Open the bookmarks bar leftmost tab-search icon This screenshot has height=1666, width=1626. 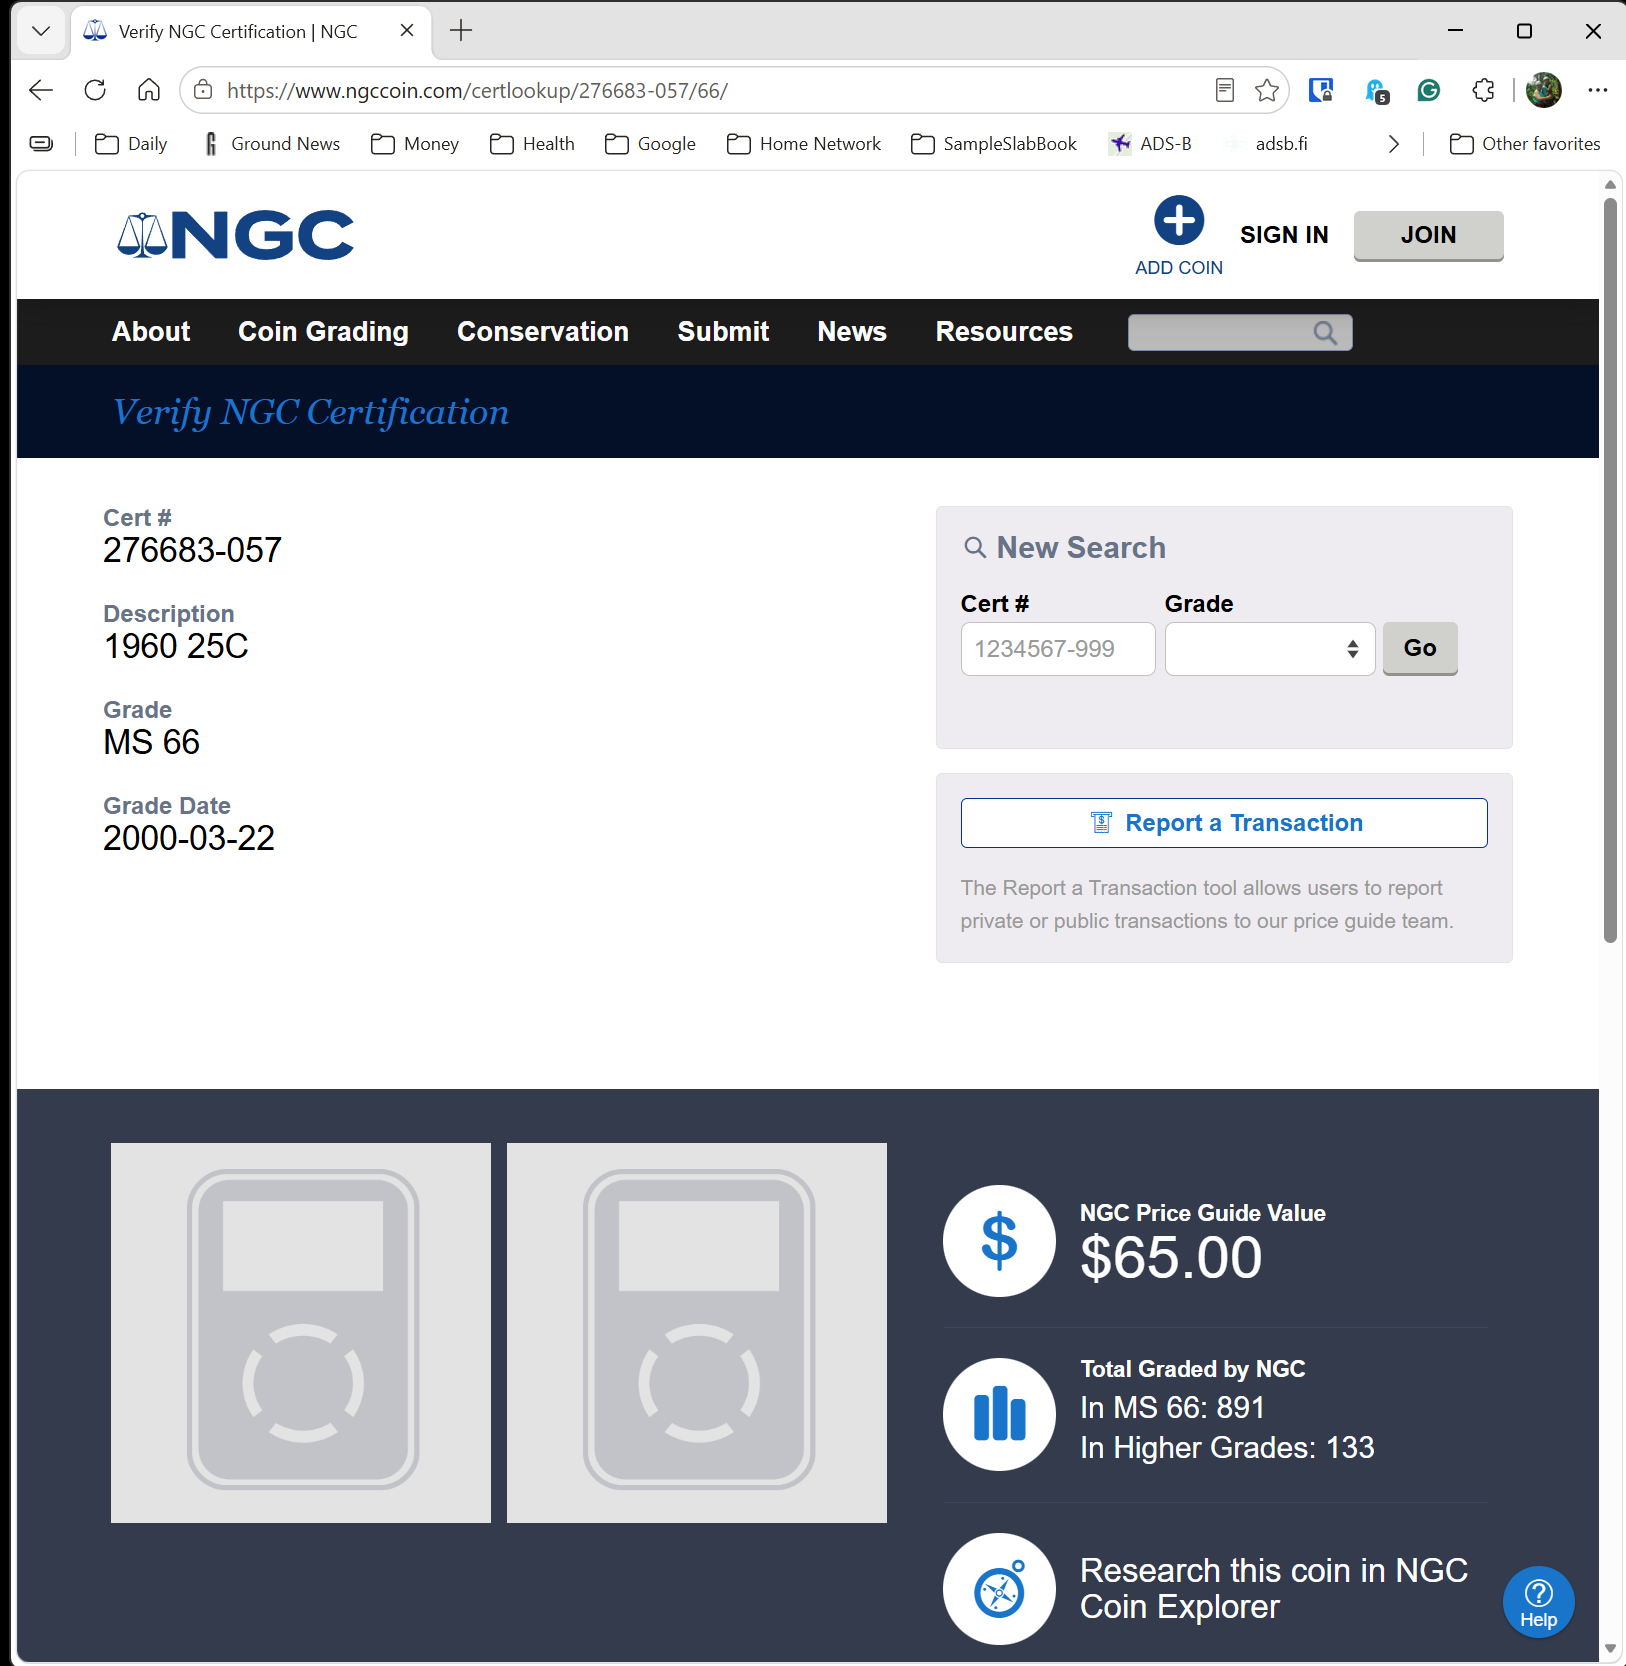(x=41, y=144)
